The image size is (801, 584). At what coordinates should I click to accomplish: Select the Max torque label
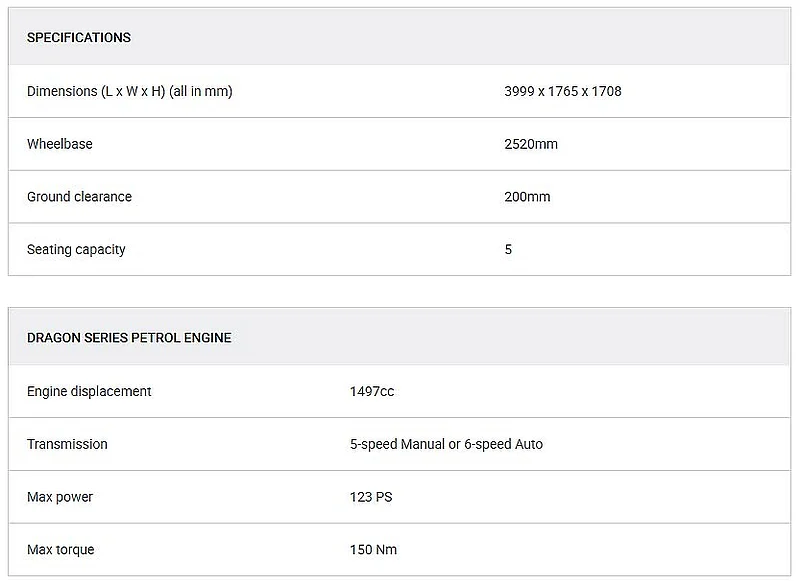(x=61, y=549)
